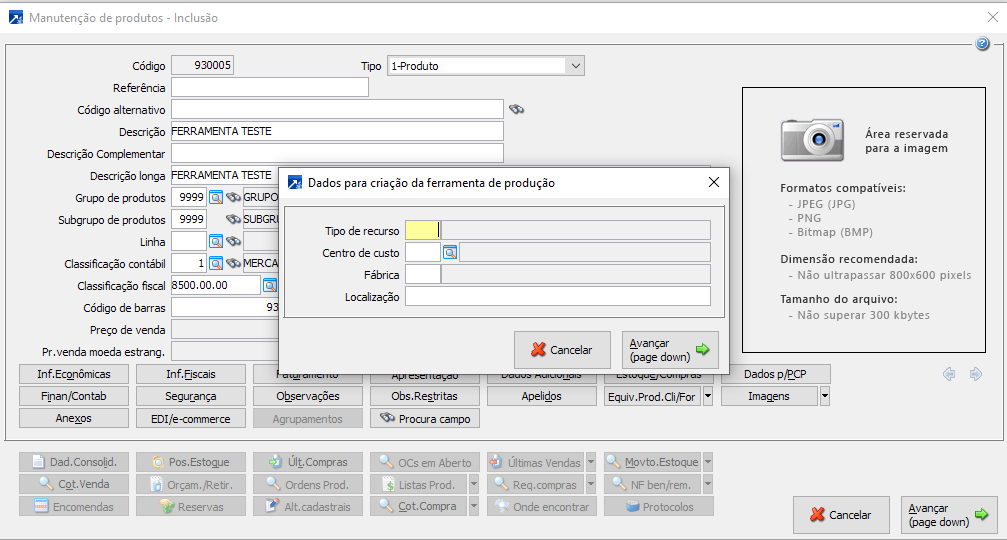Expand Movto.Estoque dropdown arrow

708,462
